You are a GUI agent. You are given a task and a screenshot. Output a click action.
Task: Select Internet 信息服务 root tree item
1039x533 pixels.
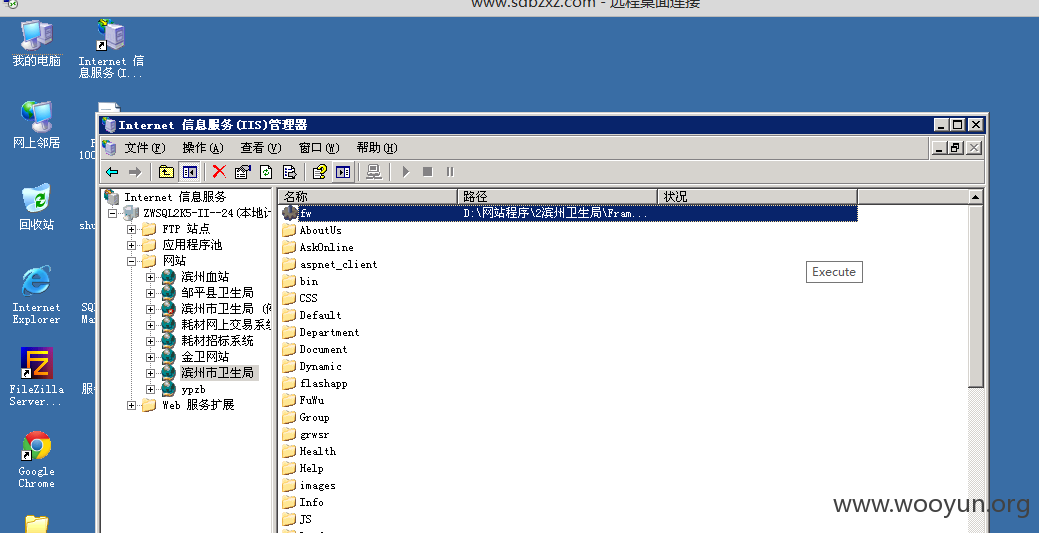coord(175,197)
